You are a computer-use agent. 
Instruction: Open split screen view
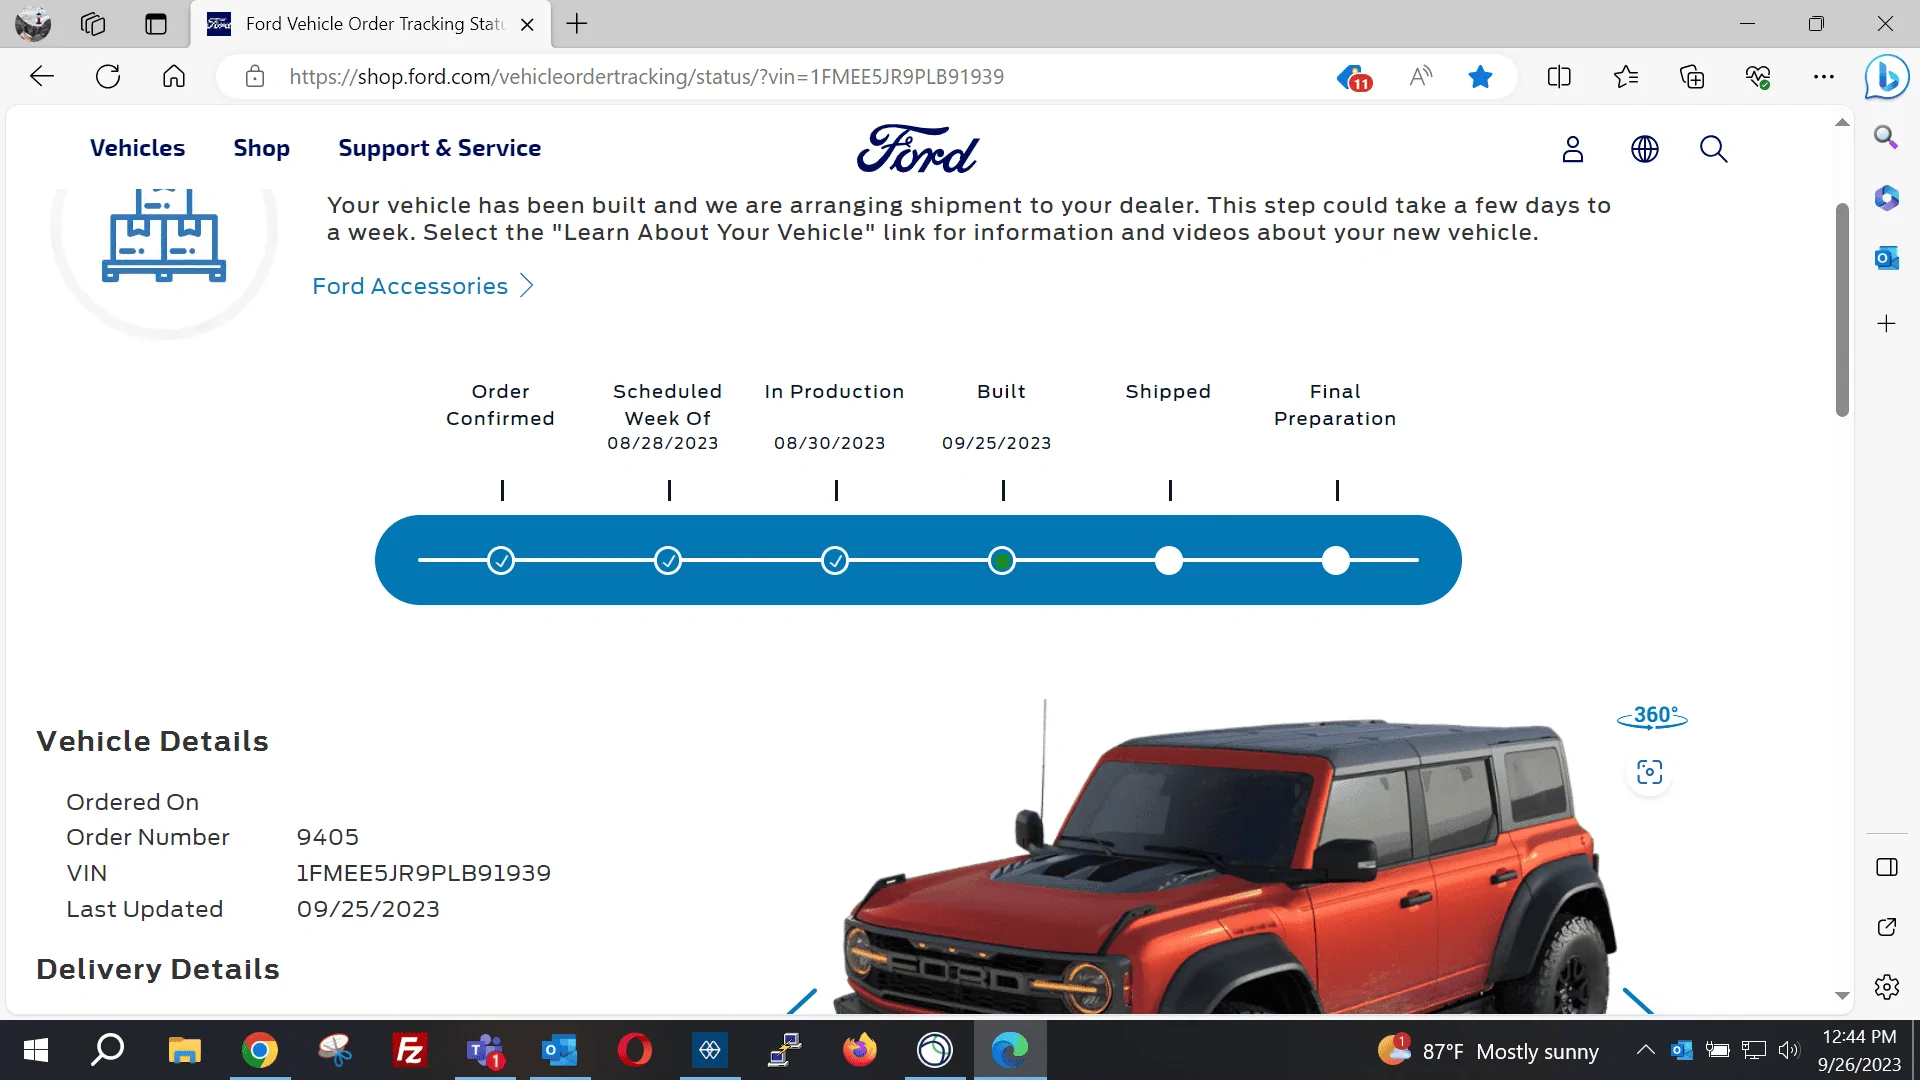(1559, 77)
